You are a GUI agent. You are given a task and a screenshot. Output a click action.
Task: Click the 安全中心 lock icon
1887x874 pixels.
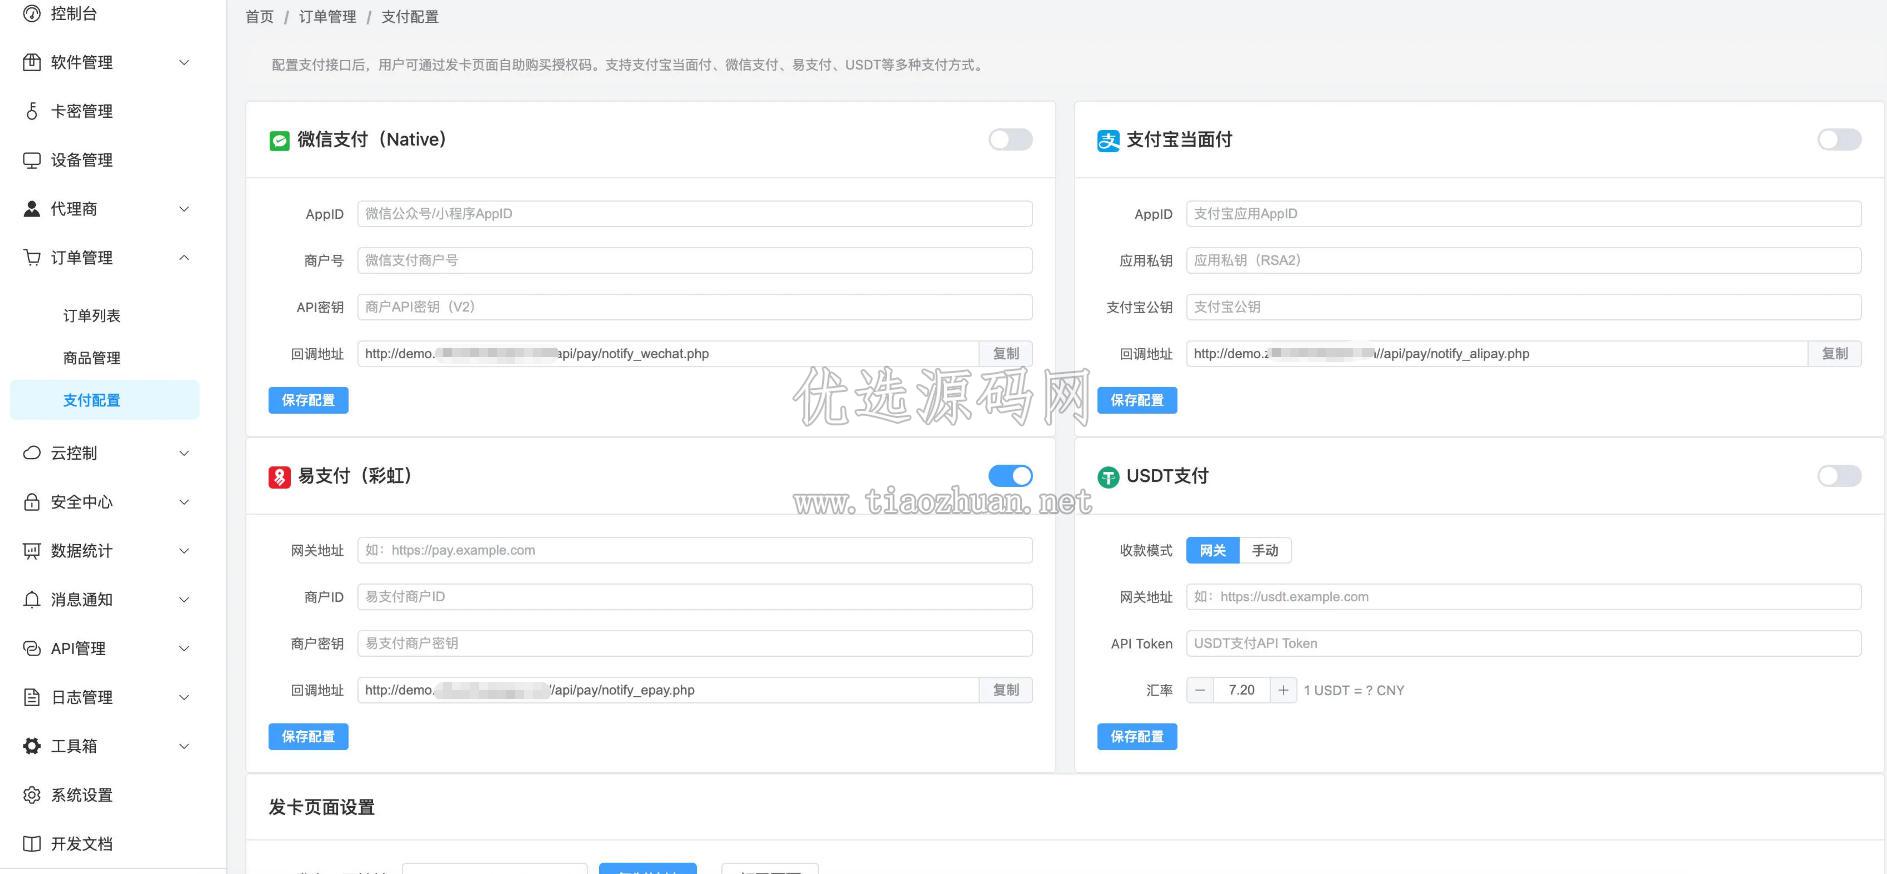point(32,502)
